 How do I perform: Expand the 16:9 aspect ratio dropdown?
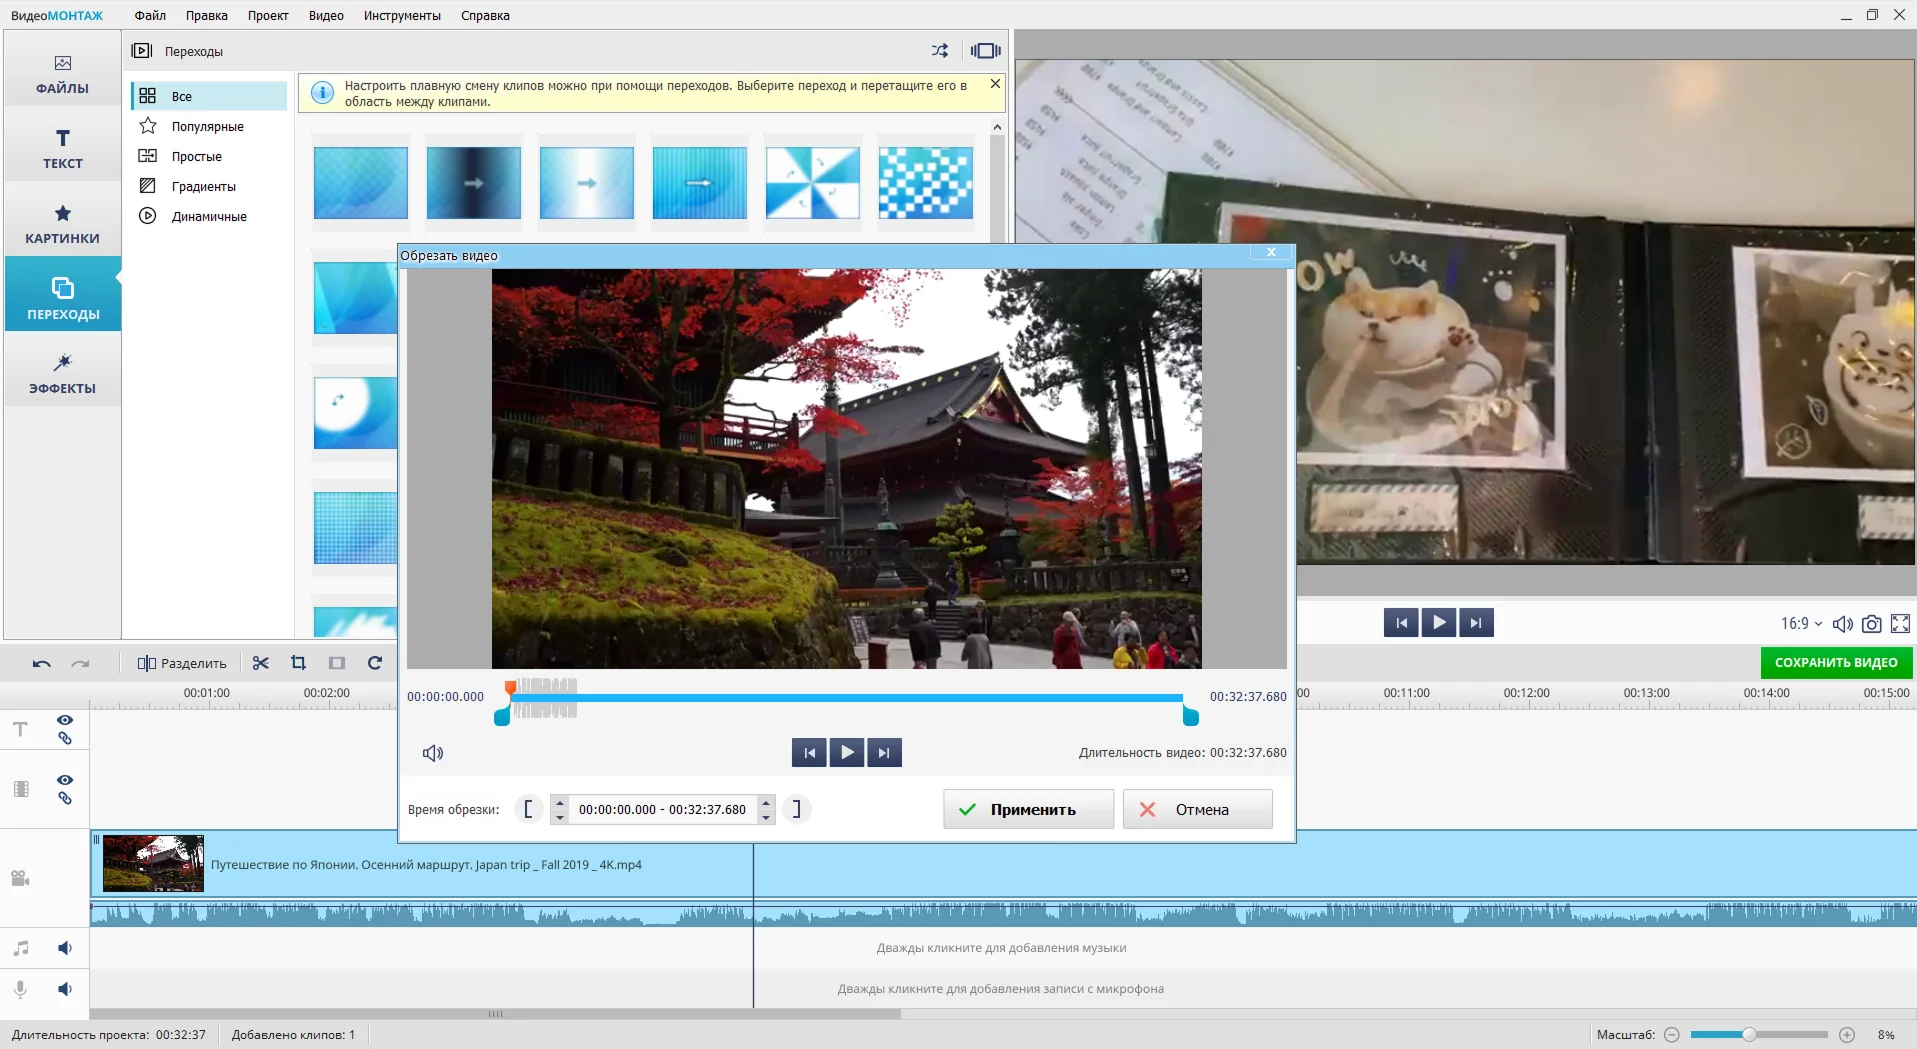point(1801,624)
